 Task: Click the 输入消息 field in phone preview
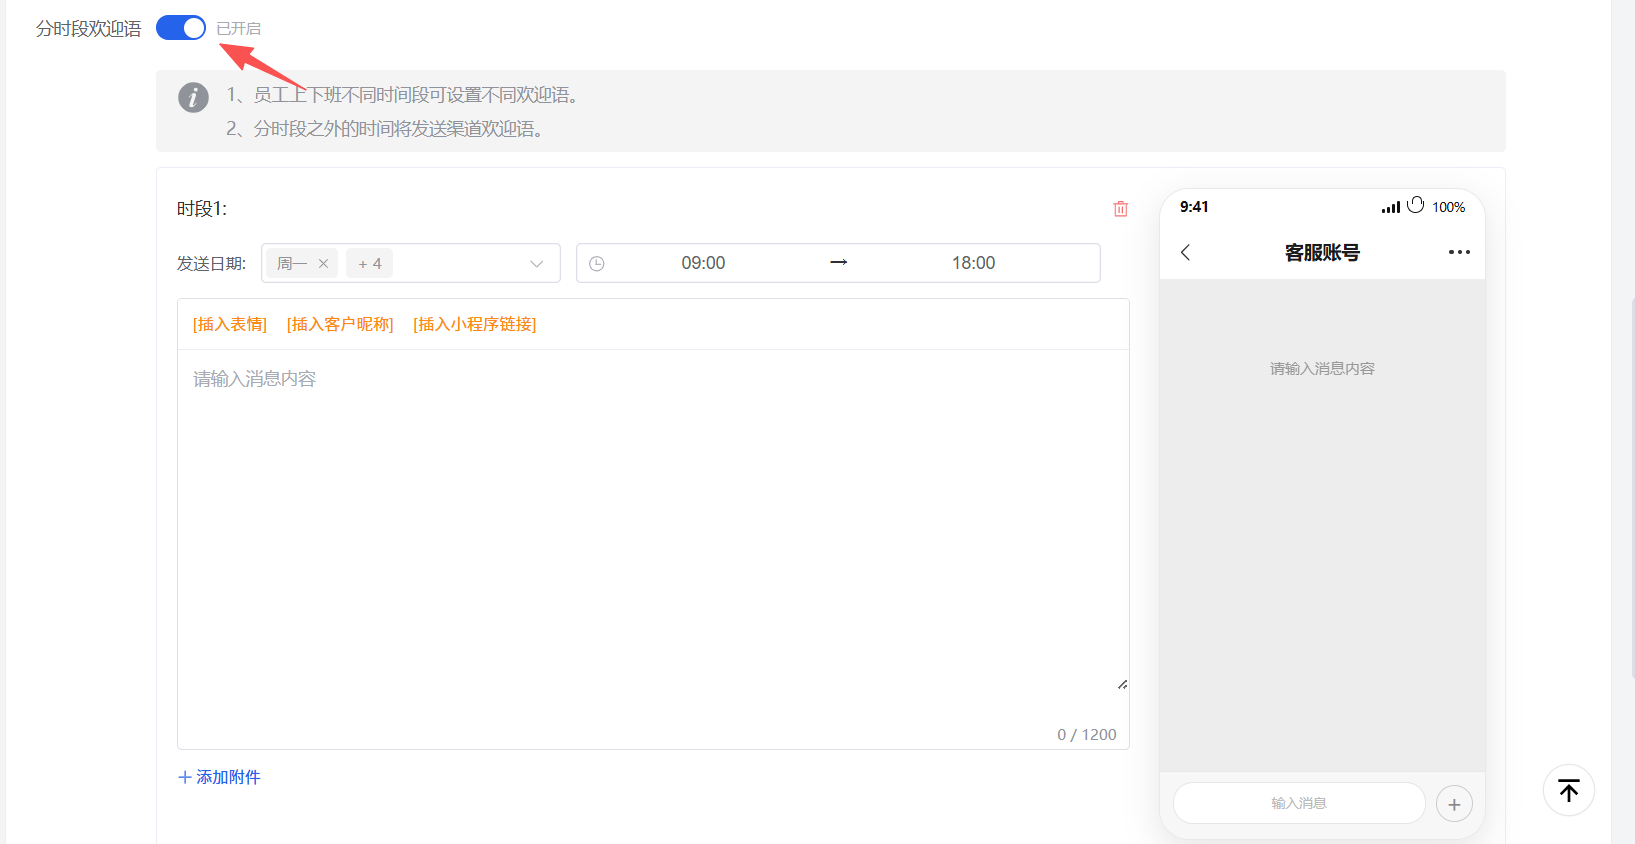point(1299,803)
